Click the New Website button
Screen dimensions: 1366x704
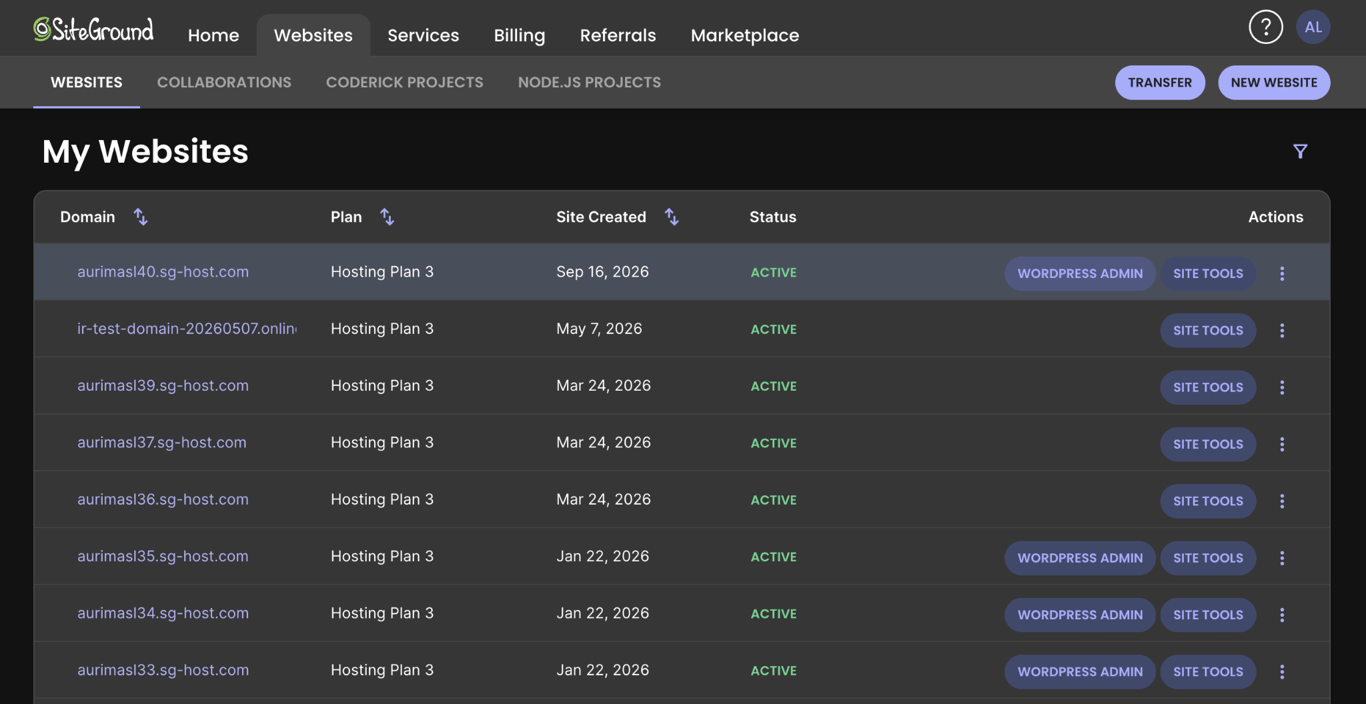click(1274, 83)
